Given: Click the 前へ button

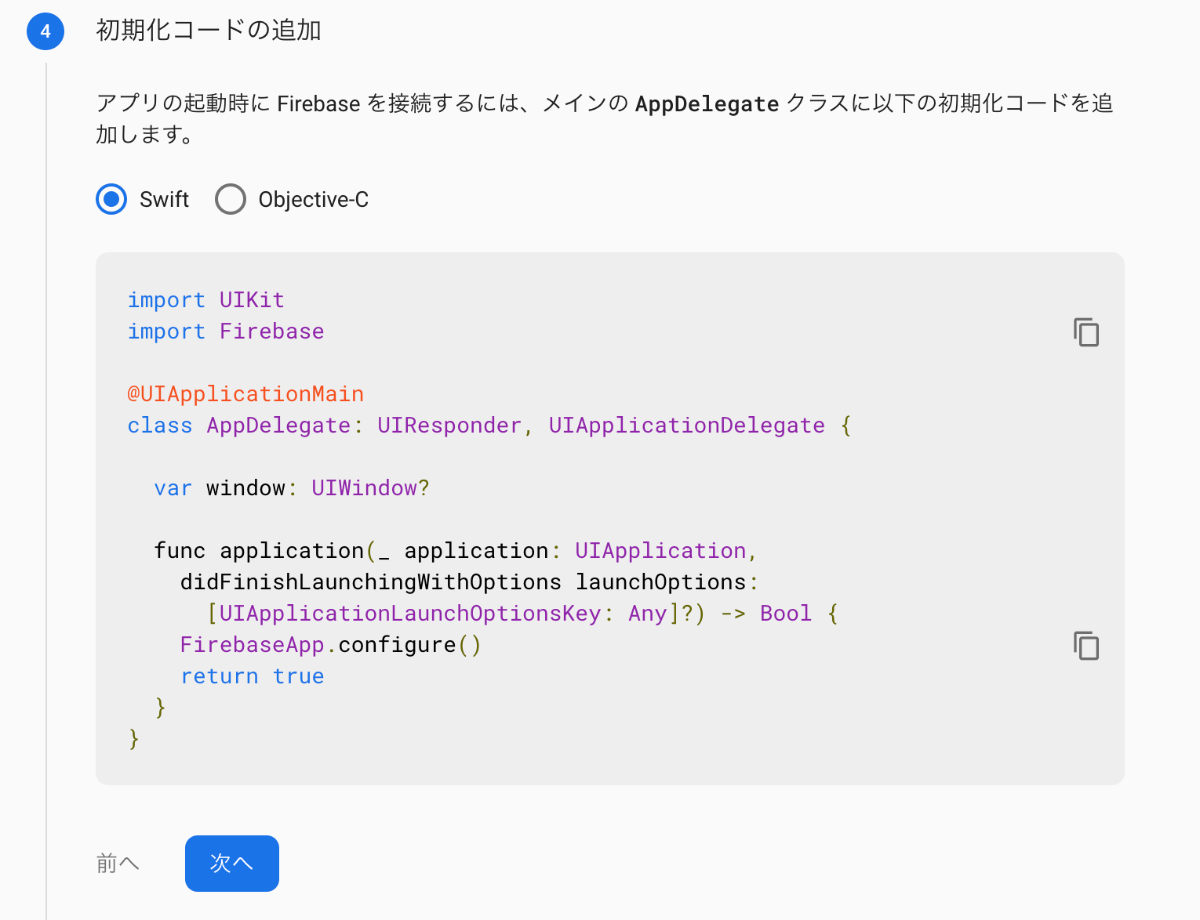Looking at the screenshot, I should [118, 863].
